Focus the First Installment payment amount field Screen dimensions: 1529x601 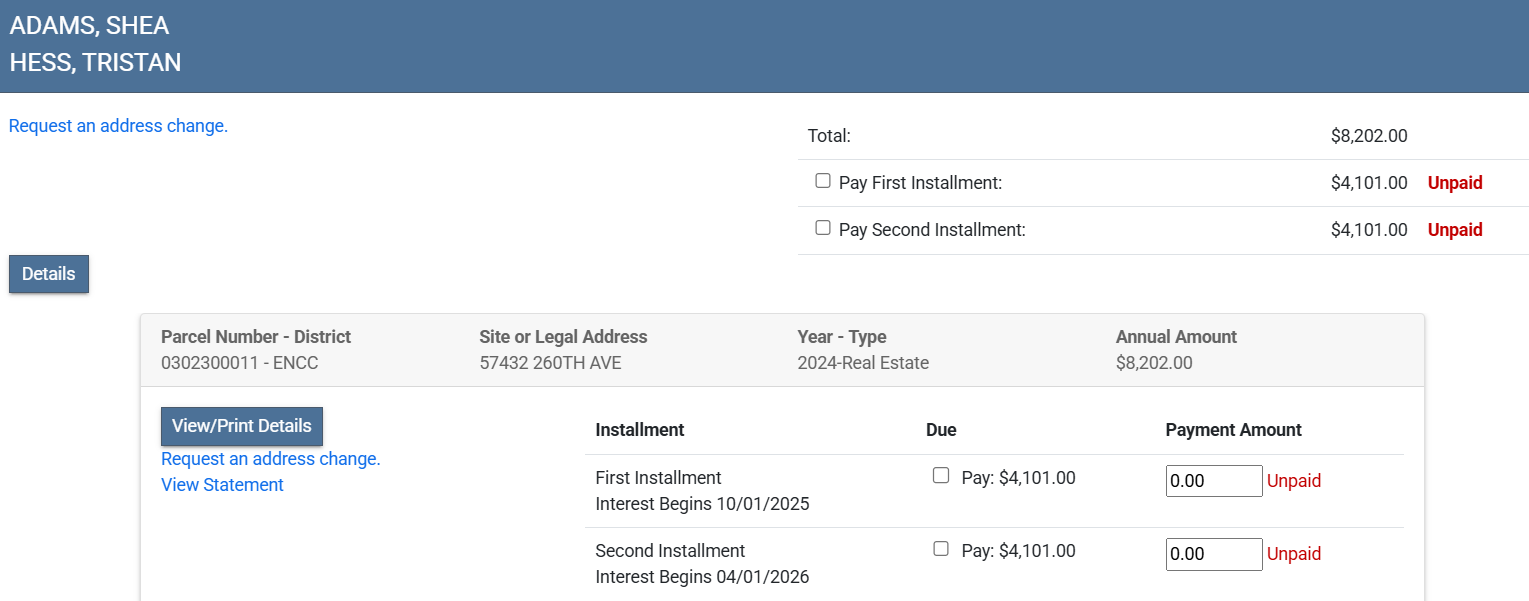tap(1214, 481)
